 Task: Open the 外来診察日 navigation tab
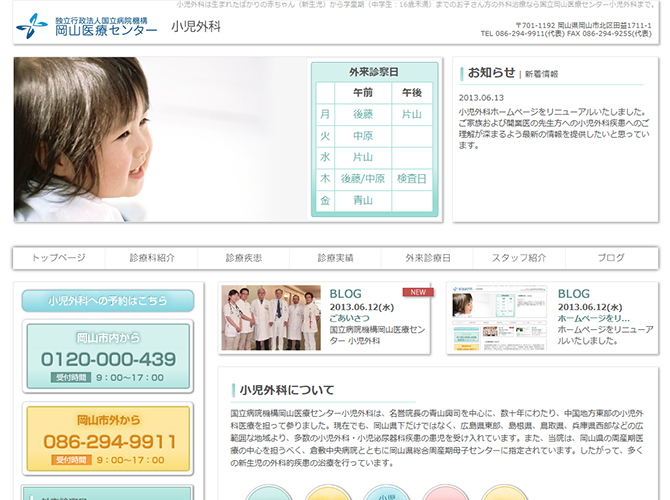point(427,258)
